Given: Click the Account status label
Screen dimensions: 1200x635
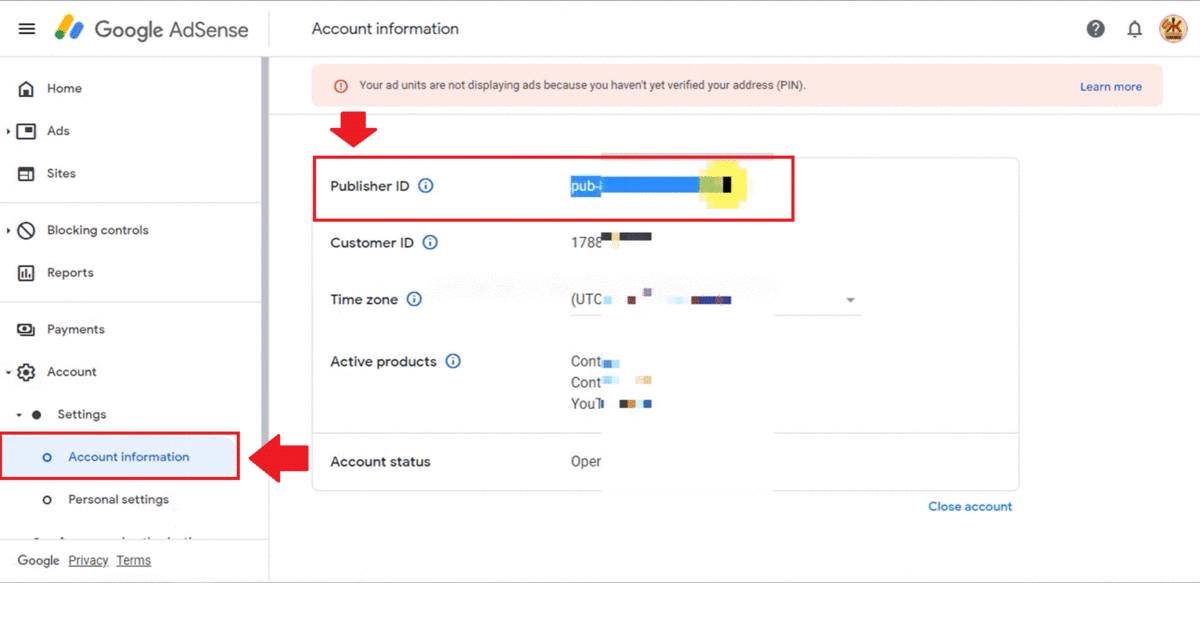Looking at the screenshot, I should pos(380,462).
